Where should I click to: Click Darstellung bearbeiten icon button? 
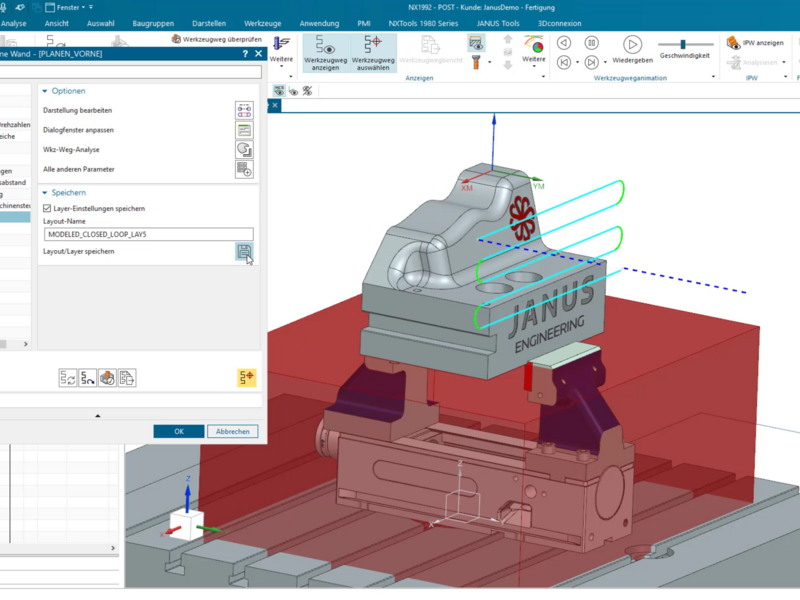[244, 110]
